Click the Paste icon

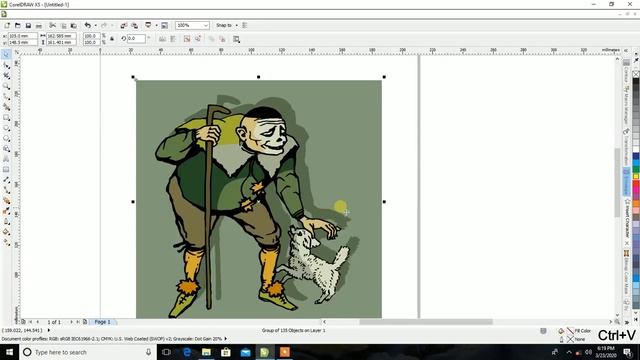pos(73,25)
